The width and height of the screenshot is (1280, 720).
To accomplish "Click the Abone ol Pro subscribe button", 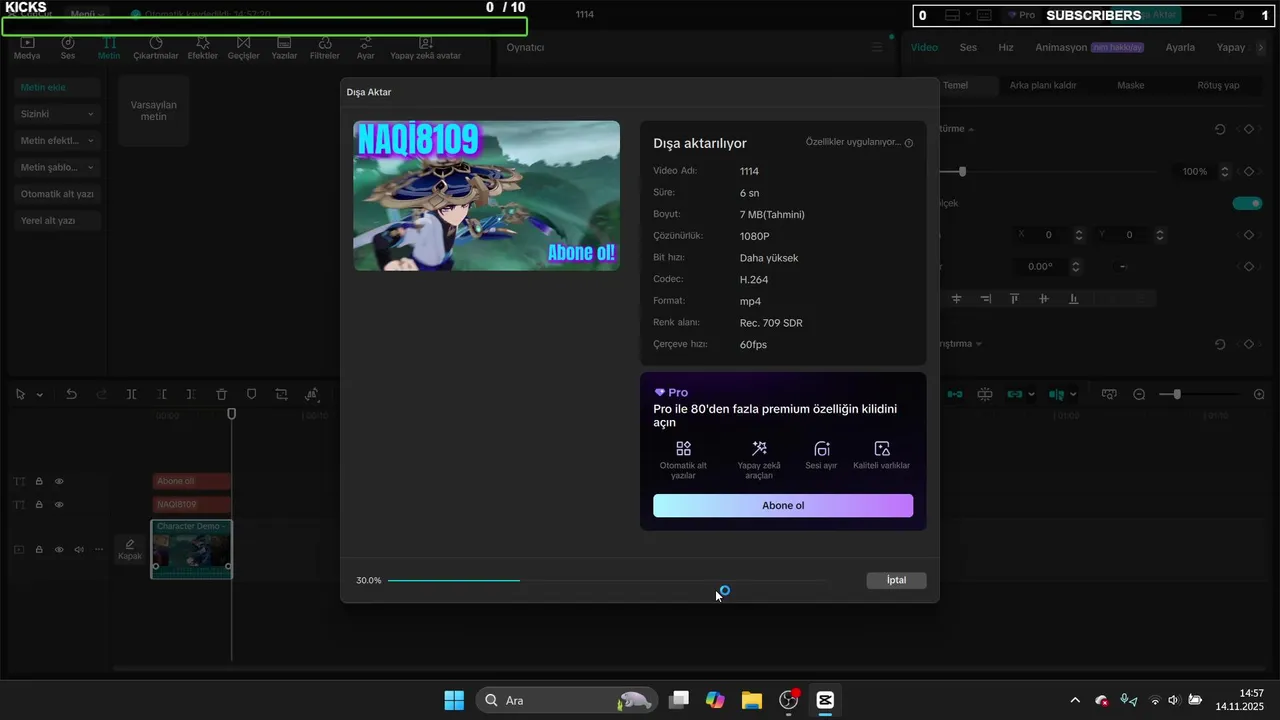I will [x=783, y=505].
